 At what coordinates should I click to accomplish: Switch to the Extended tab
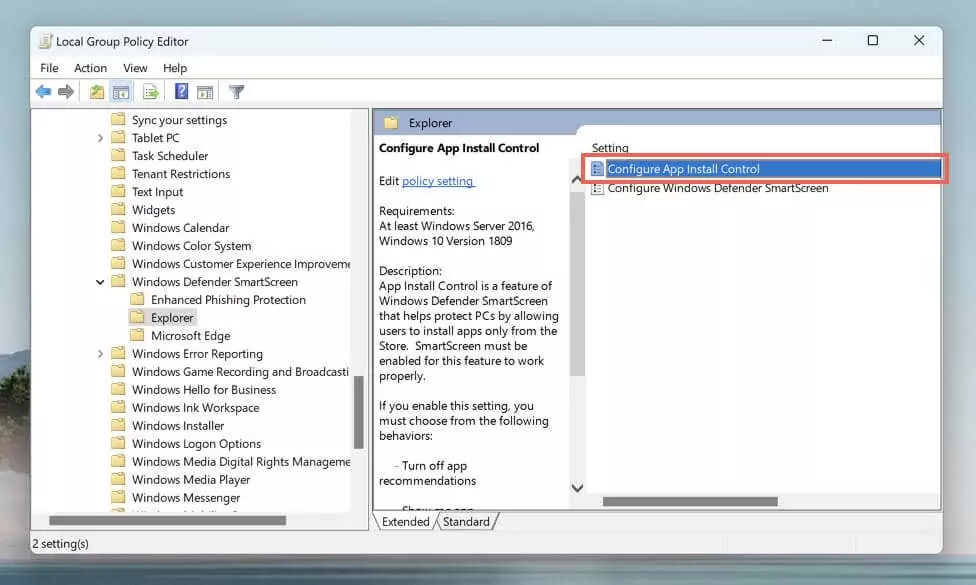[x=405, y=522]
